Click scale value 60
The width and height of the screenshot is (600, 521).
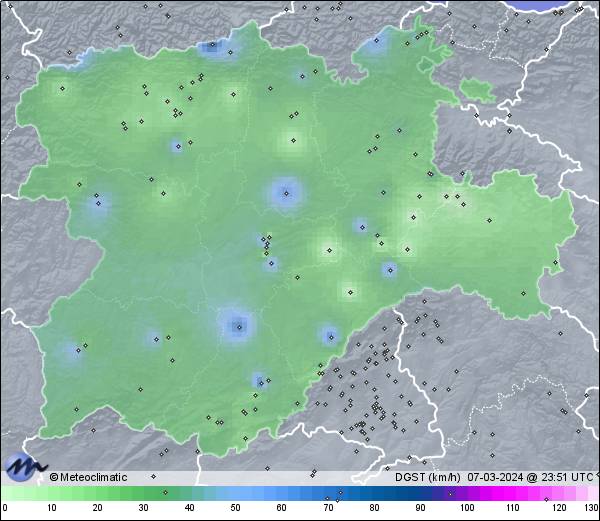point(282,508)
